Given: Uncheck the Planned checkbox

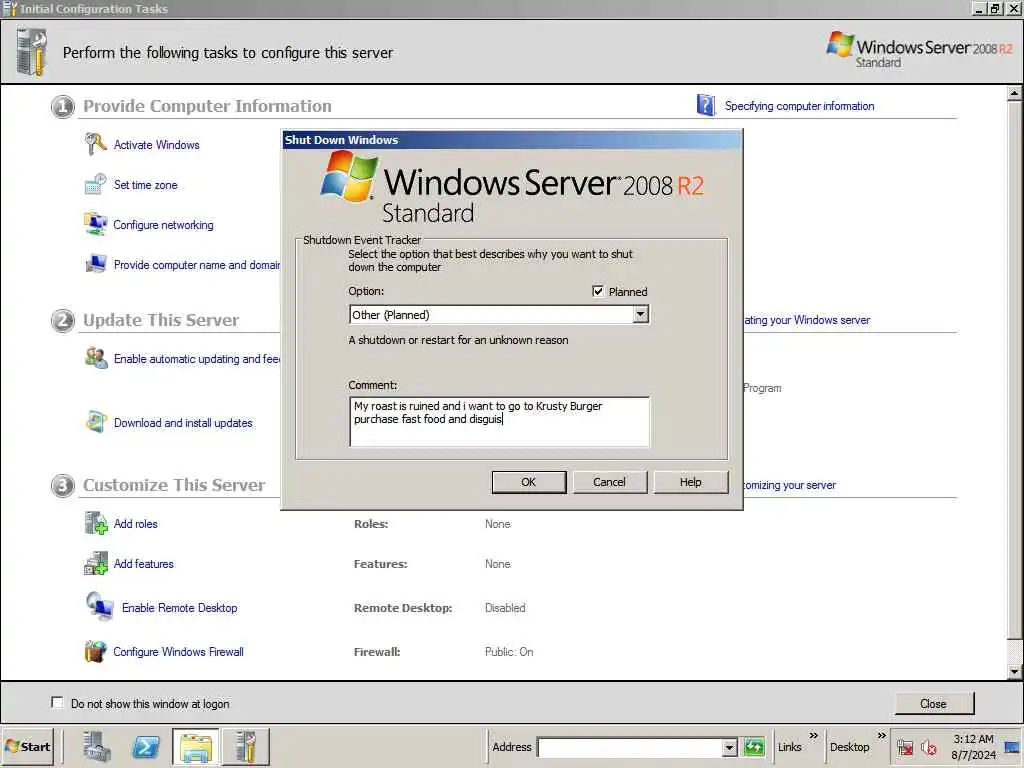Looking at the screenshot, I should (x=598, y=291).
